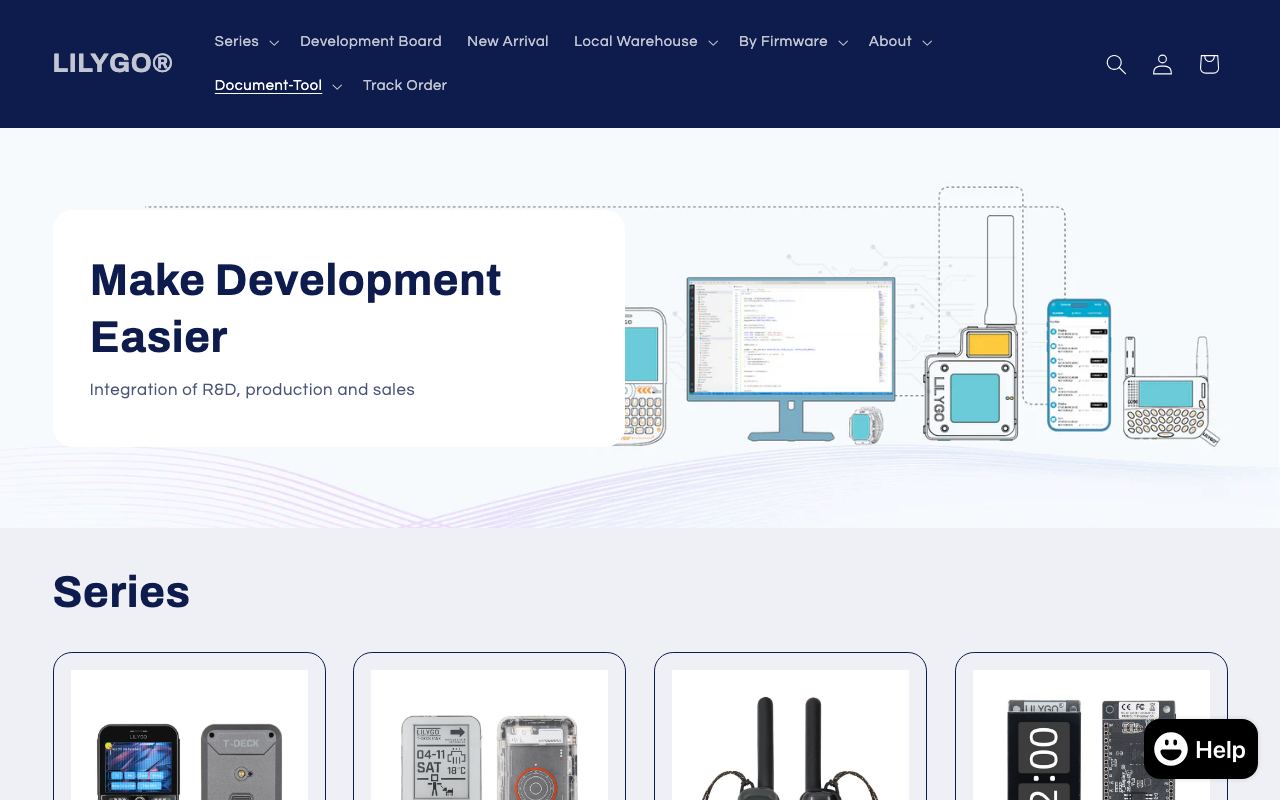This screenshot has height=800, width=1280.
Task: Click the Make Development Easier banner heading
Action: click(296, 308)
